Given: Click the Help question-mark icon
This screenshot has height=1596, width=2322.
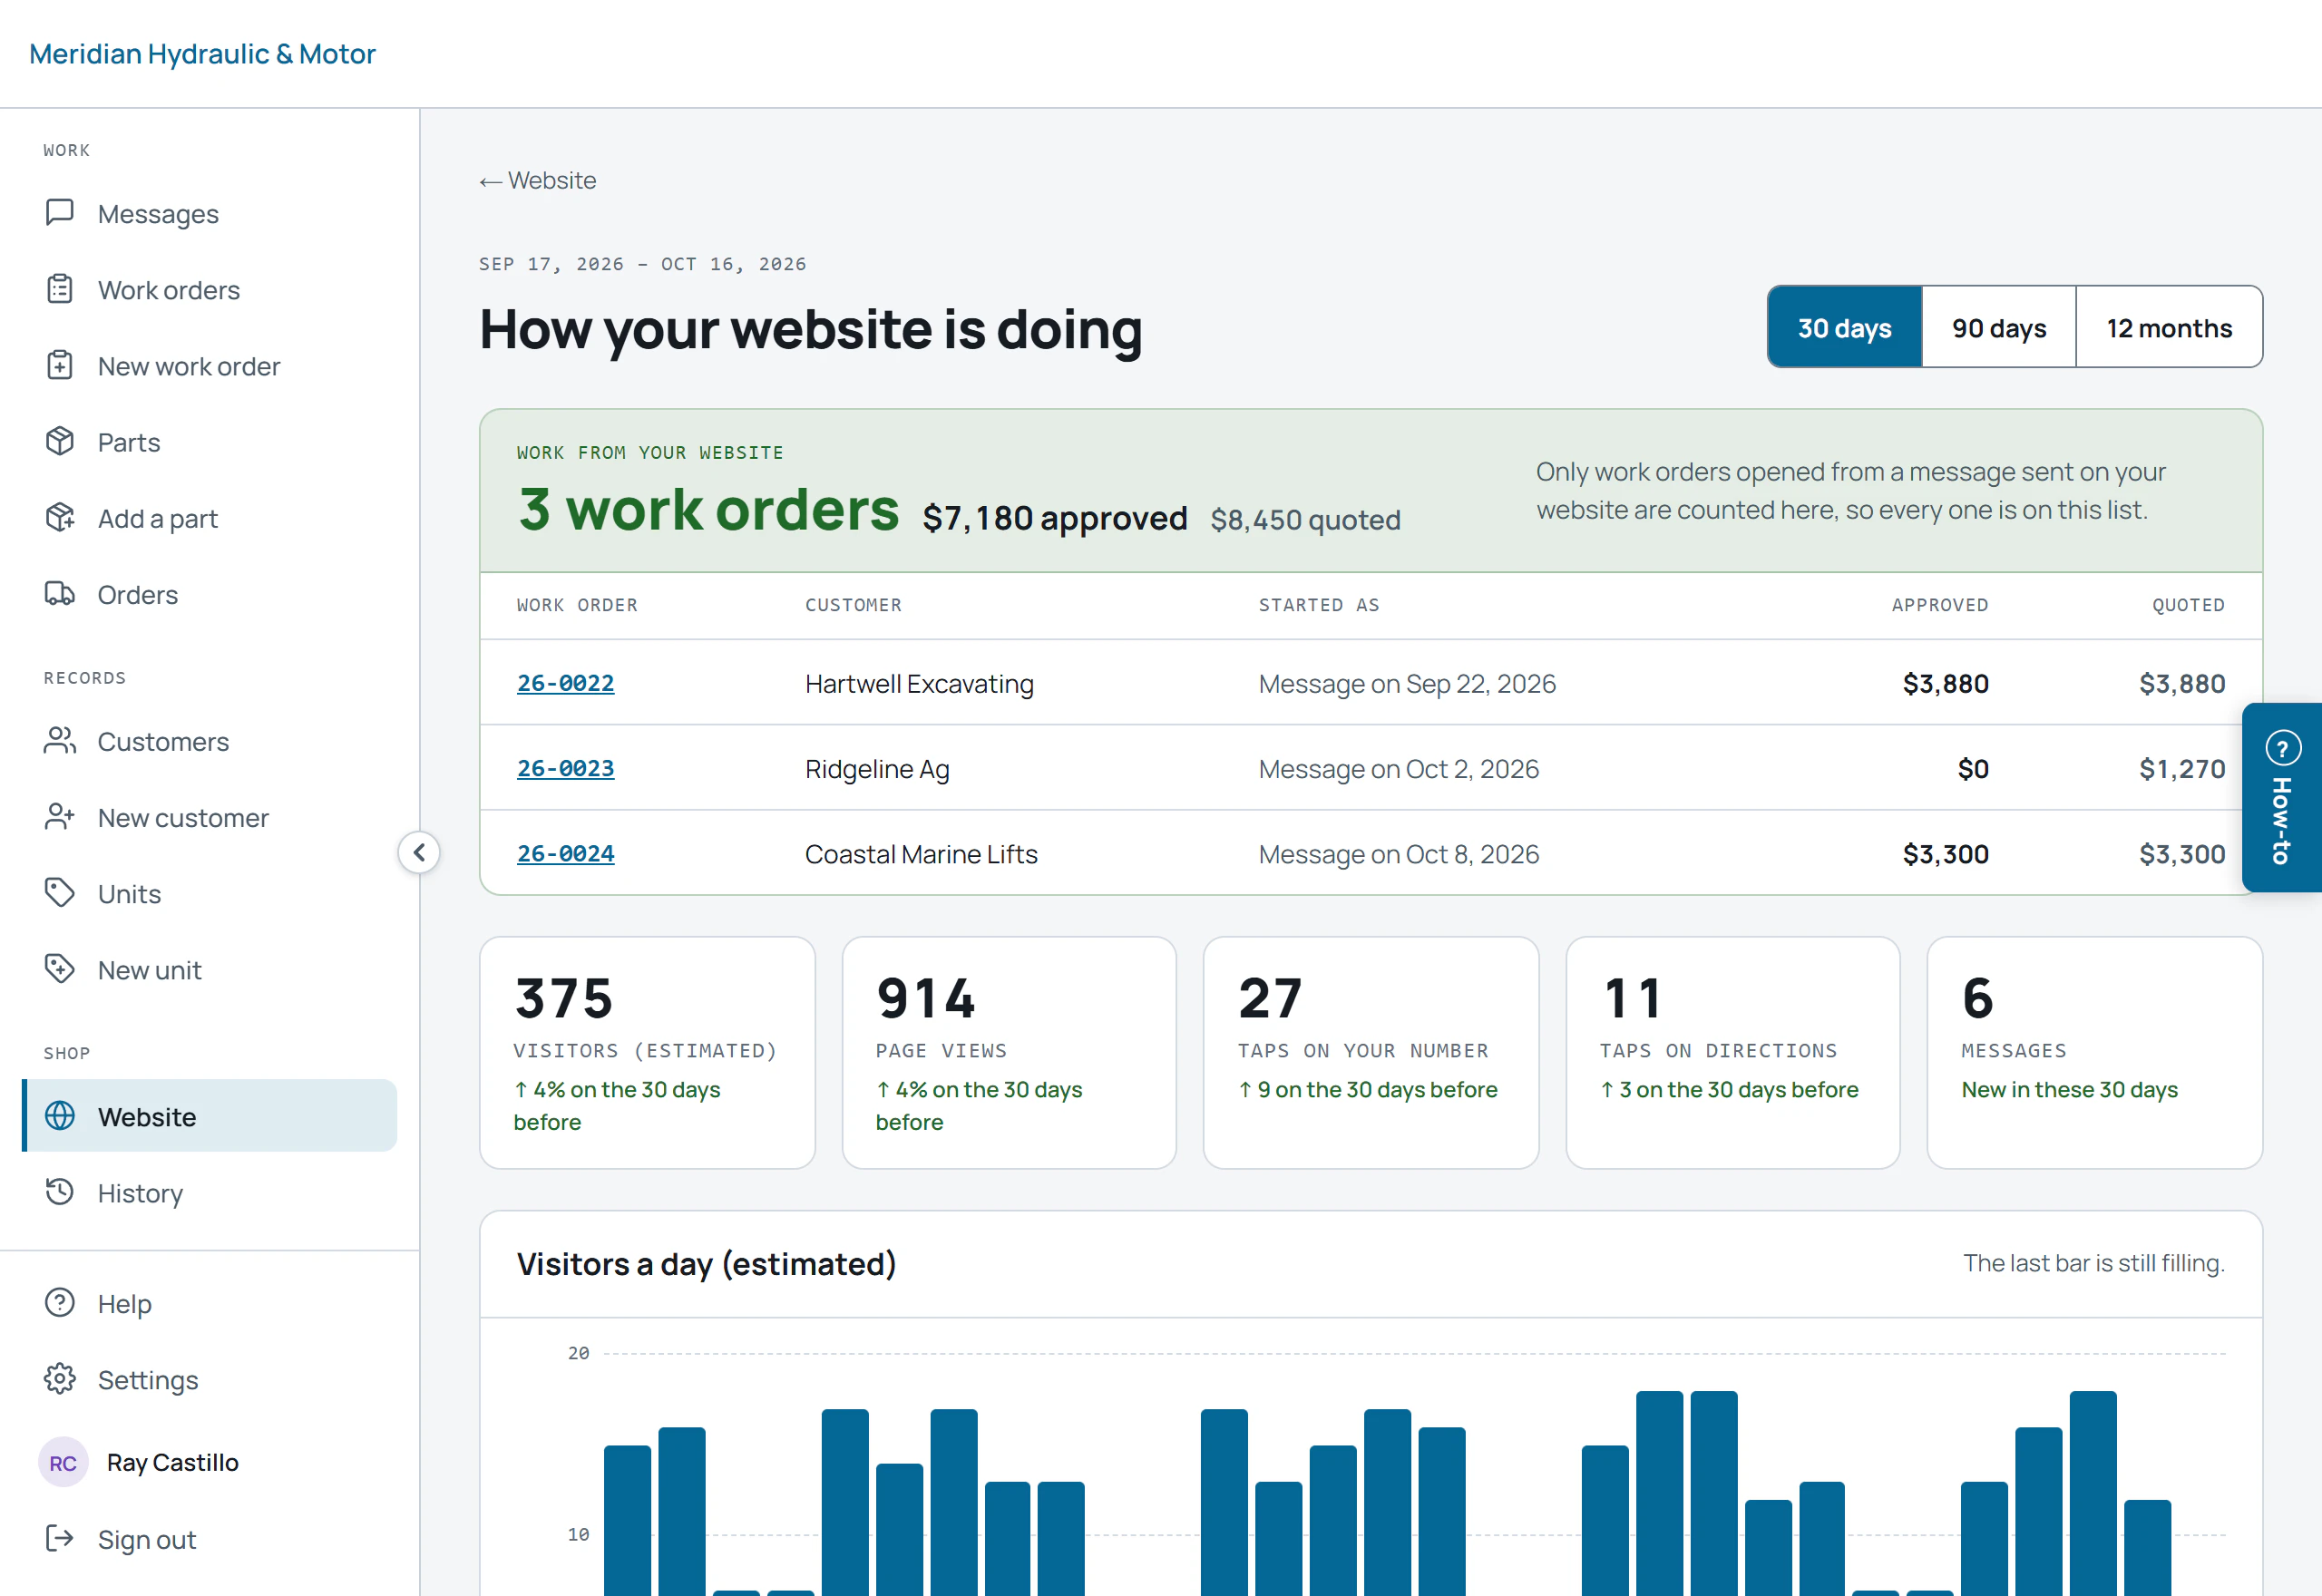Looking at the screenshot, I should click(x=60, y=1303).
